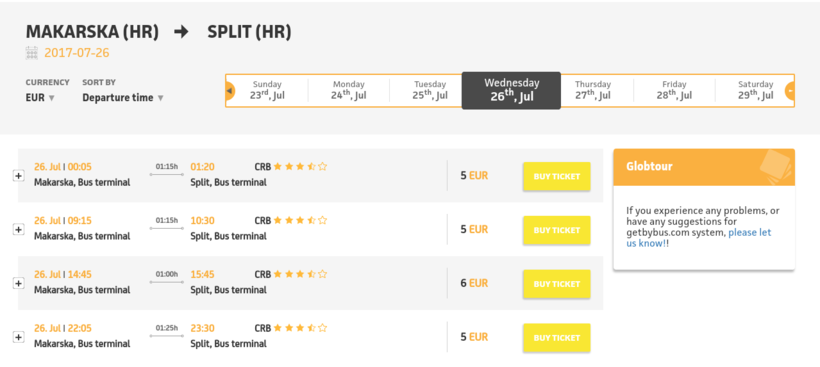
Task: Buy ticket for the 22:05 bus
Action: (556, 338)
